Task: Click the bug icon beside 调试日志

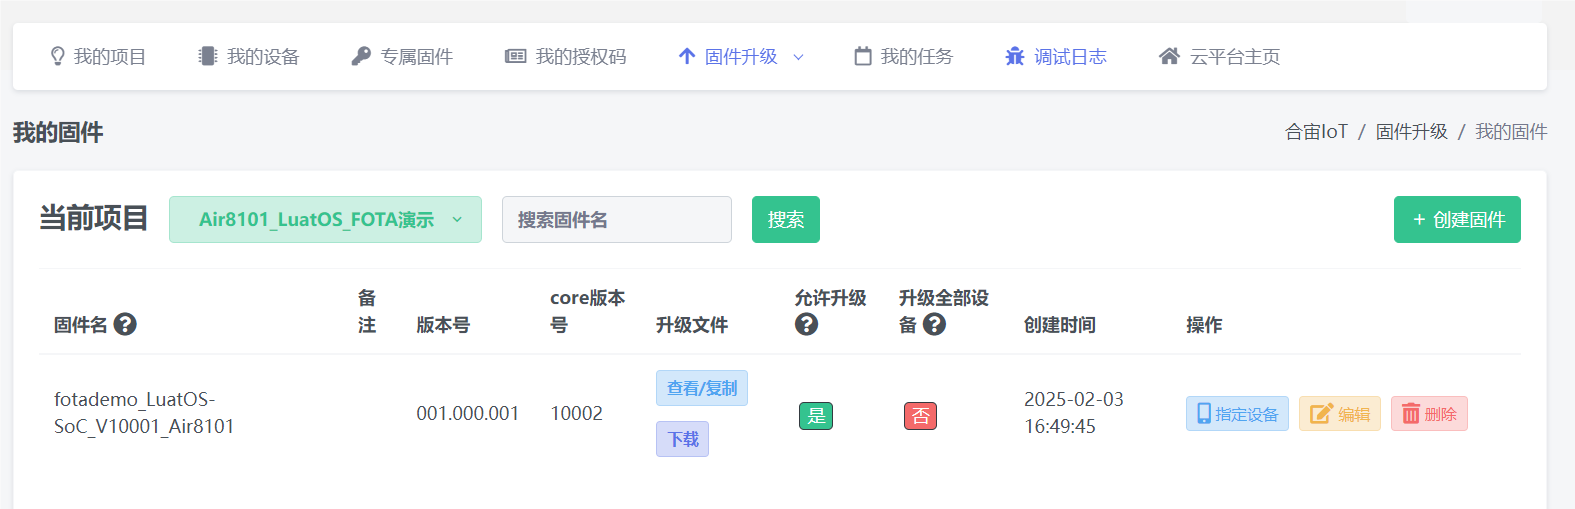Action: (1015, 56)
